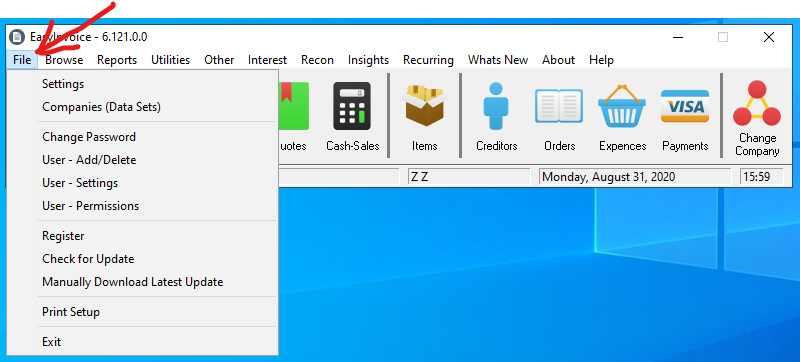Open the Orders book icon
Viewport: 800px width, 362px height.
click(x=559, y=106)
